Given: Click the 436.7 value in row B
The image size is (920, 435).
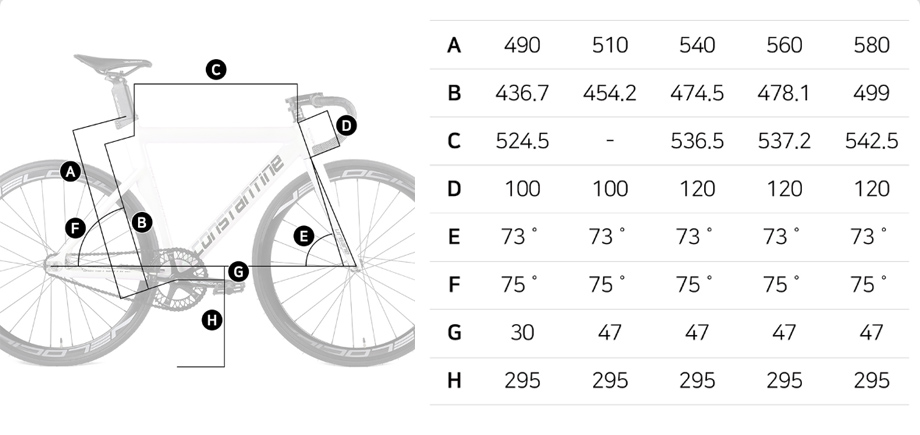Looking at the screenshot, I should click(x=522, y=93).
